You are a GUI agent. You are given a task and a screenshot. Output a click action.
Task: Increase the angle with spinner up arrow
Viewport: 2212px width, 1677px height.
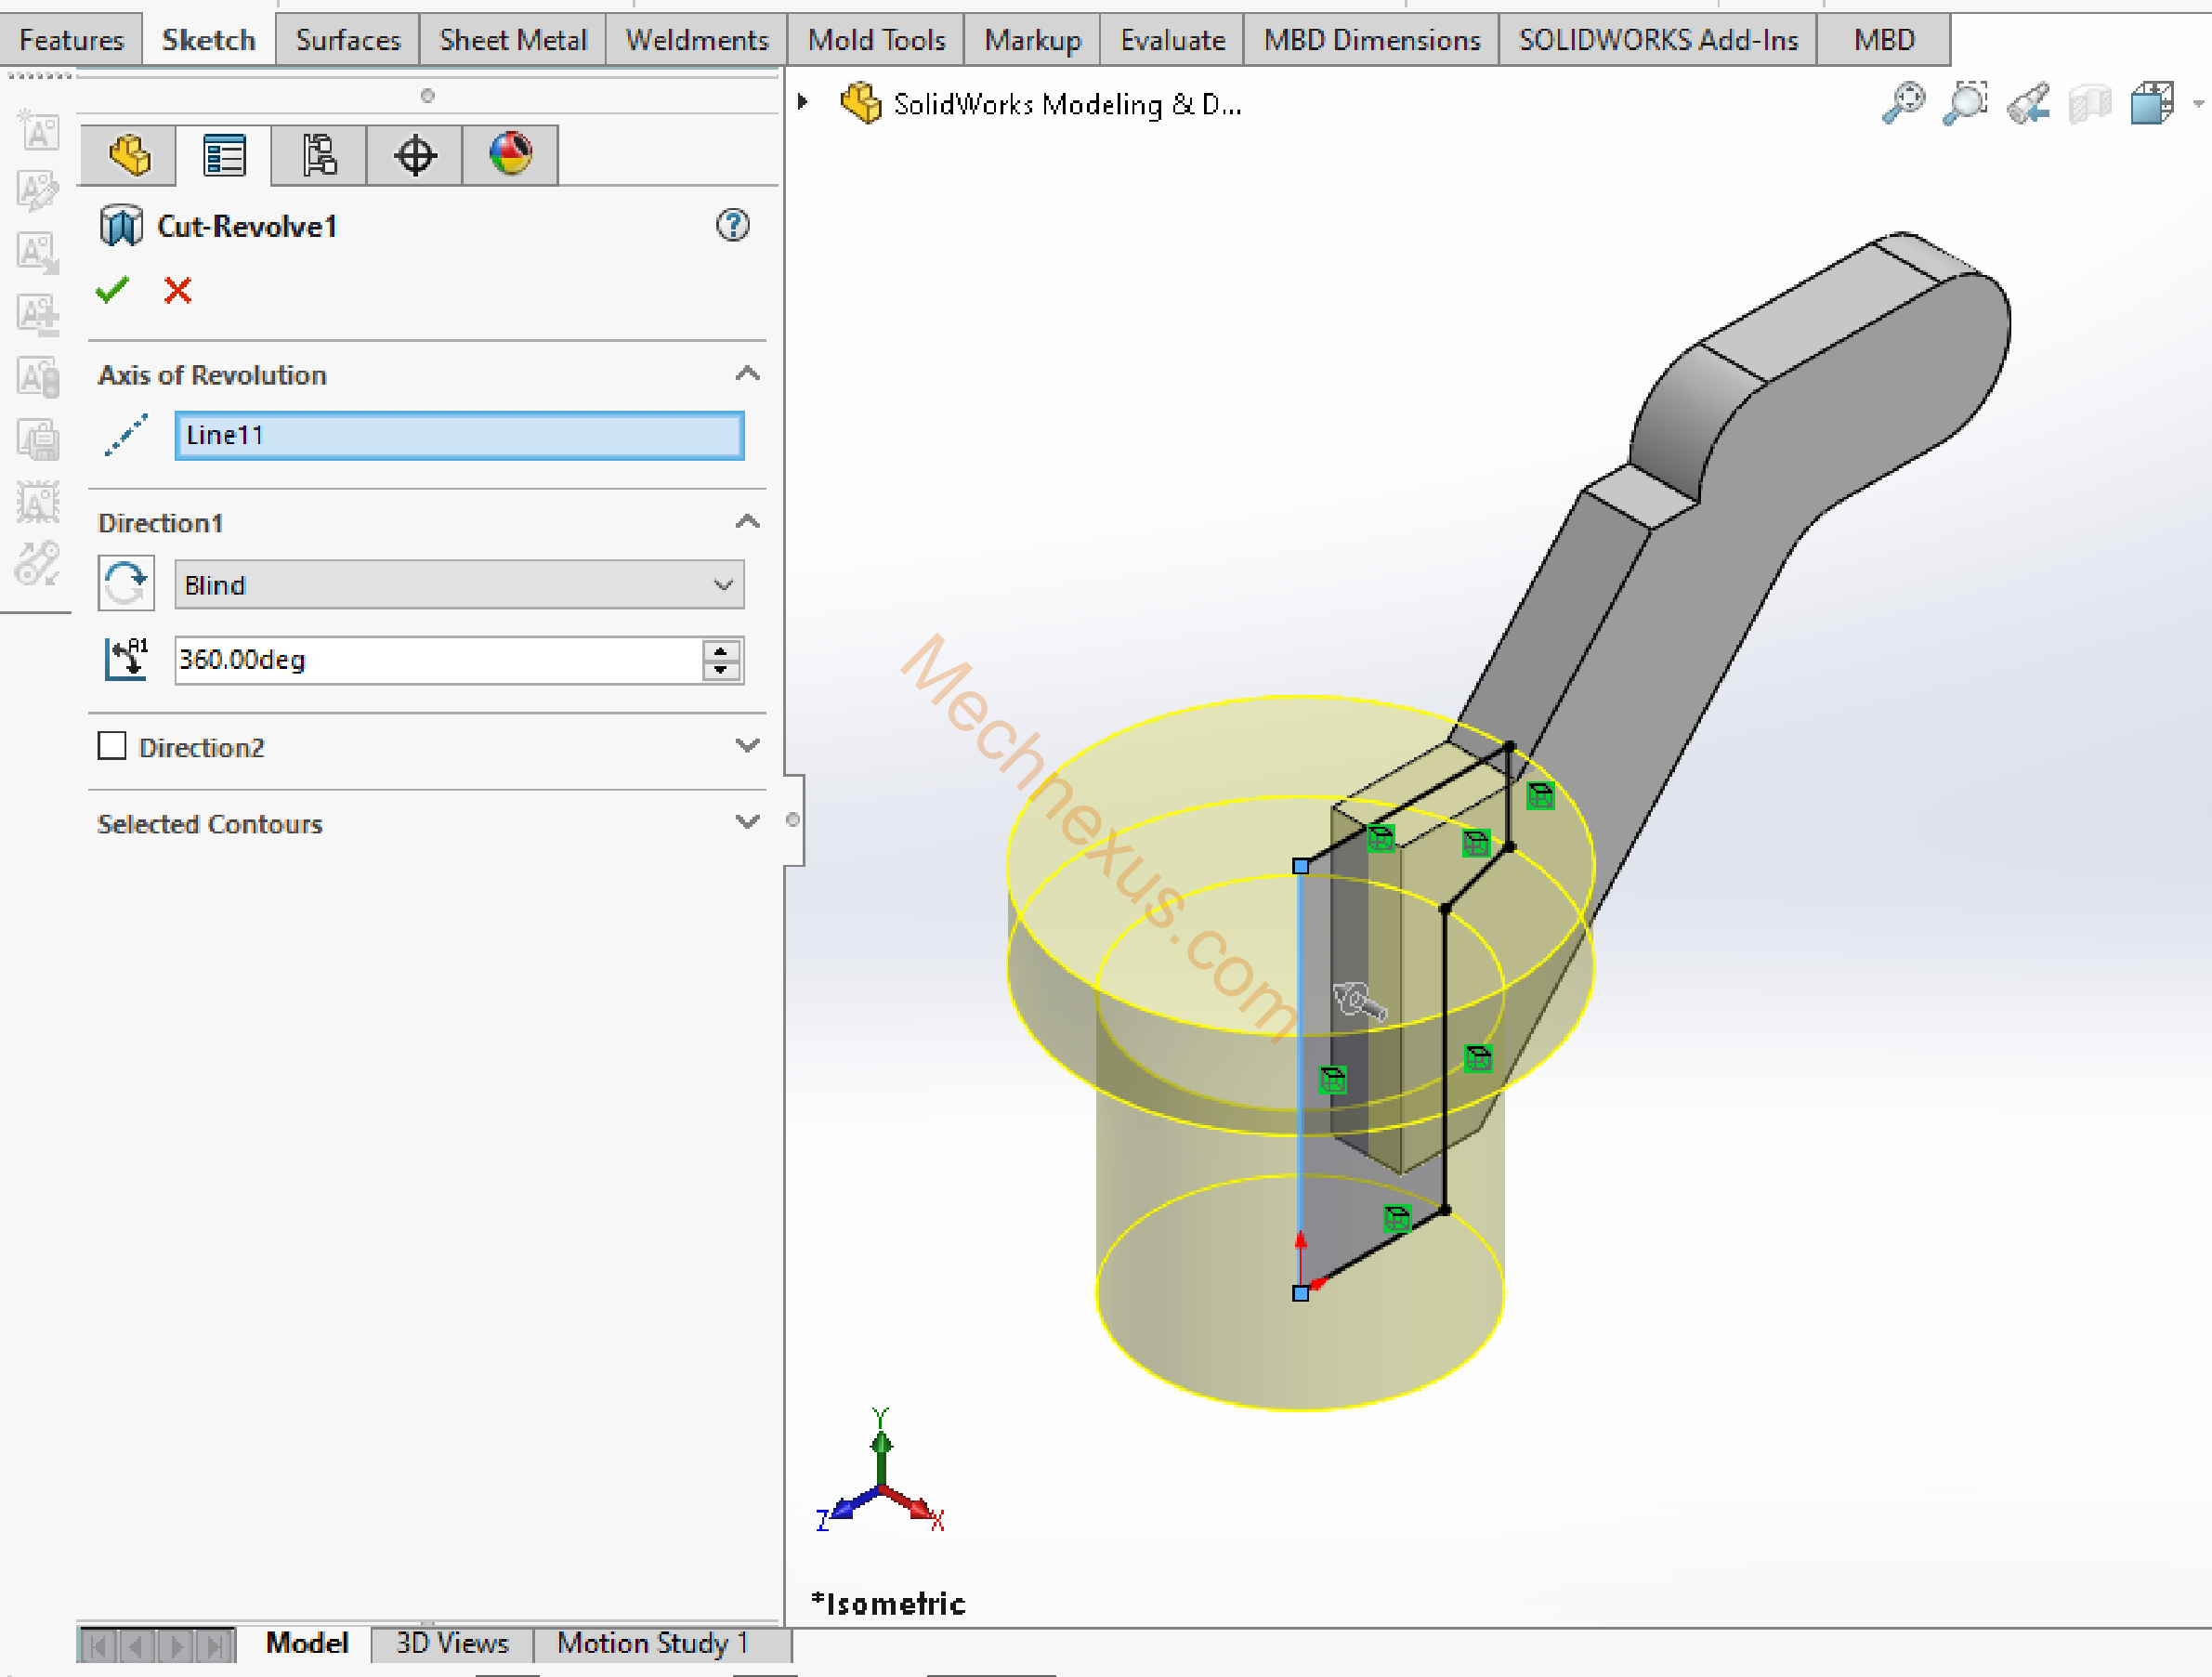click(721, 651)
